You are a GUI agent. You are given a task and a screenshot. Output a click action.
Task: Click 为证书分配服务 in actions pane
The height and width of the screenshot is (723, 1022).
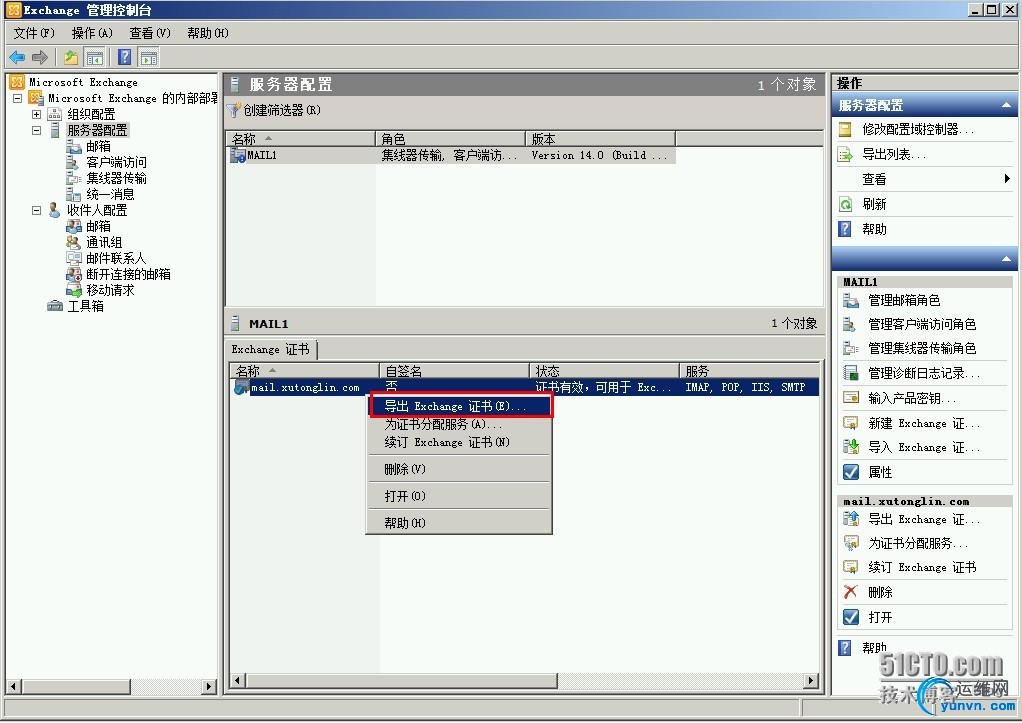coord(918,543)
